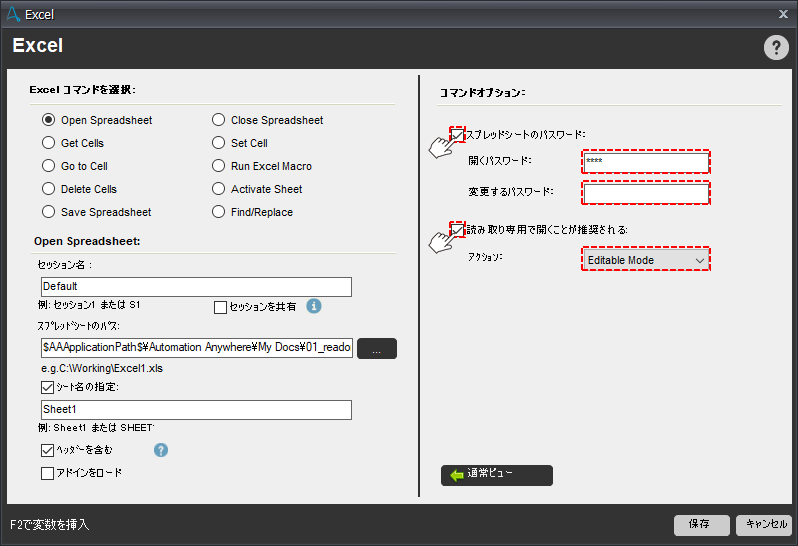Click the F2で変数を挿入 hint text
This screenshot has width=798, height=546.
[x=49, y=525]
